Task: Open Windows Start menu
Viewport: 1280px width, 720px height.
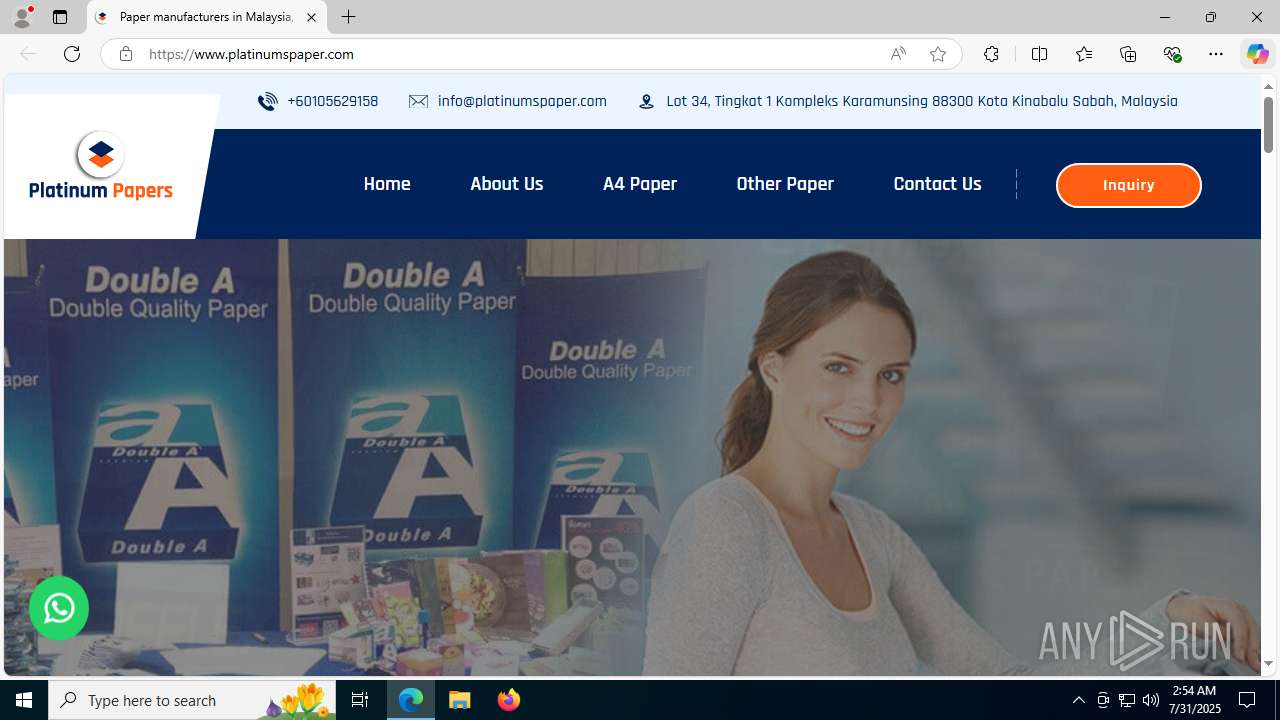Action: pos(24,700)
